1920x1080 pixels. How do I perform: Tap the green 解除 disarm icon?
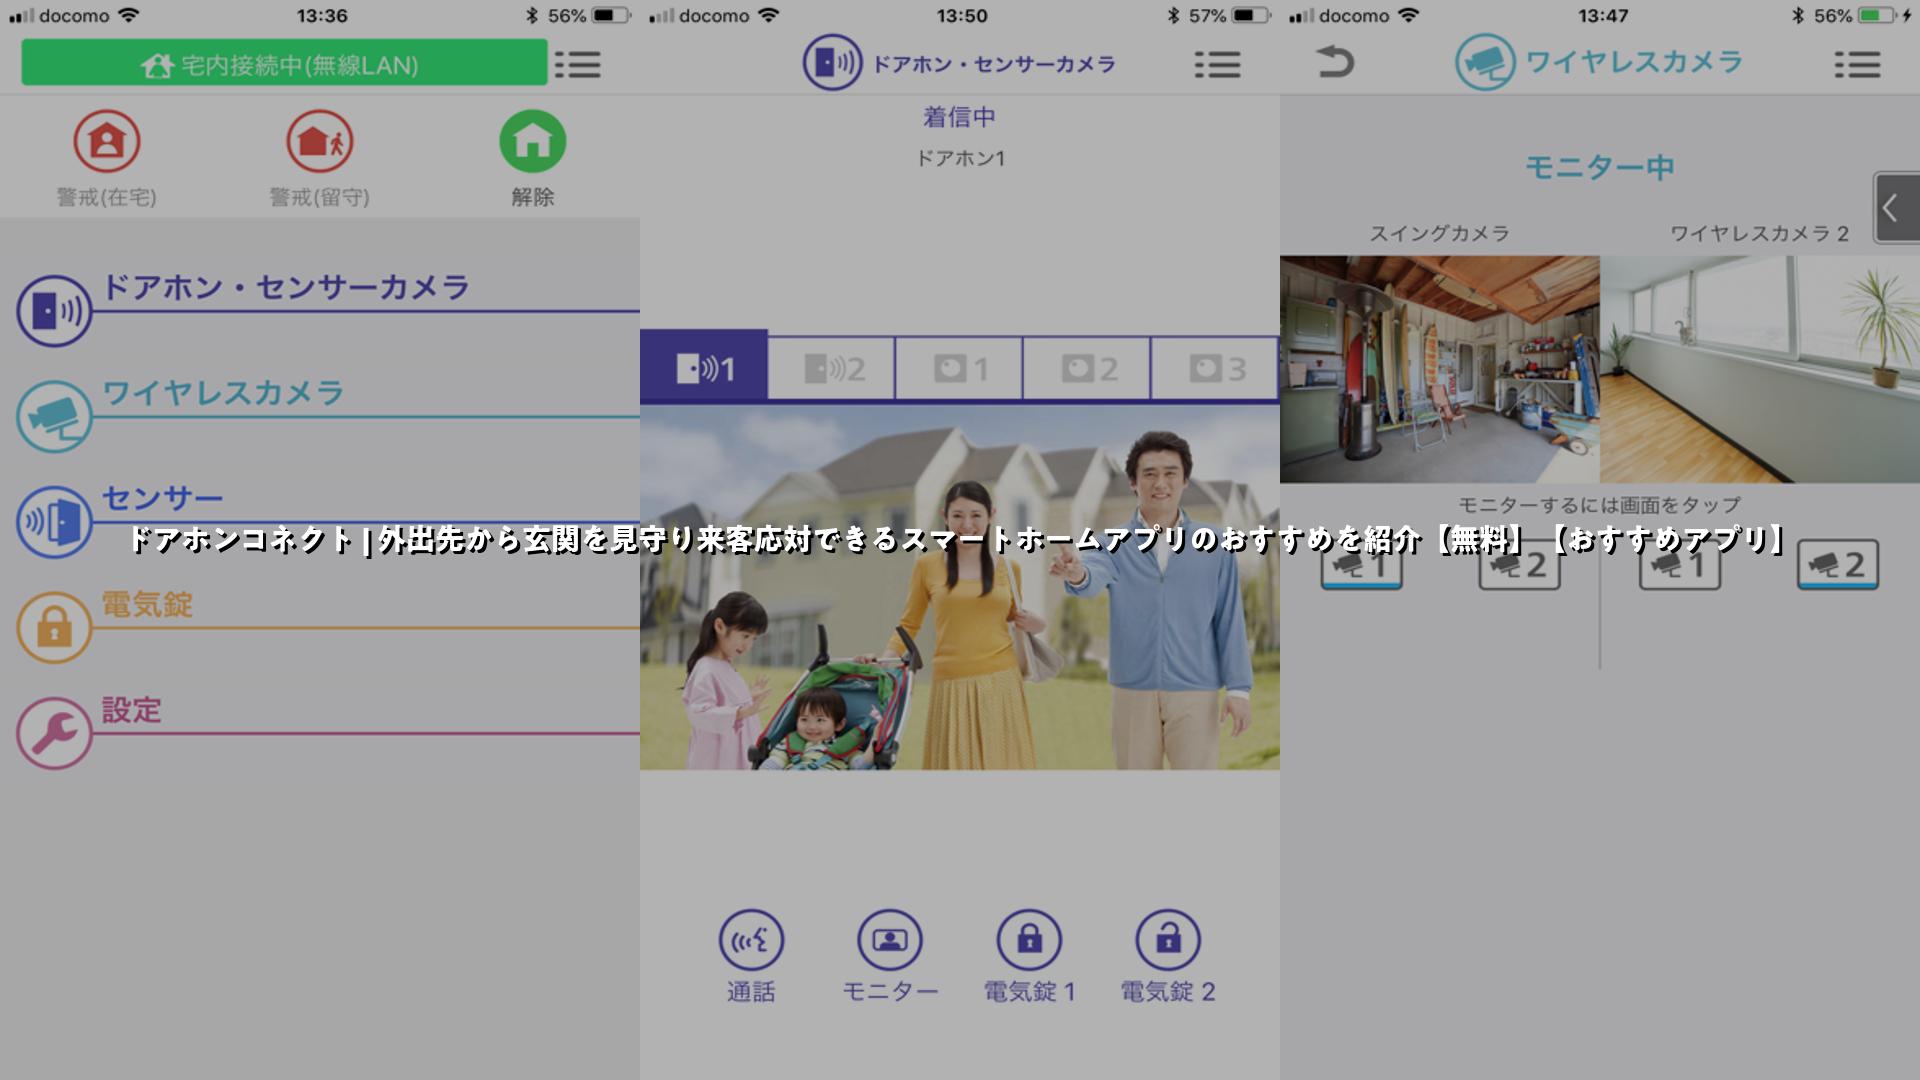(x=532, y=141)
